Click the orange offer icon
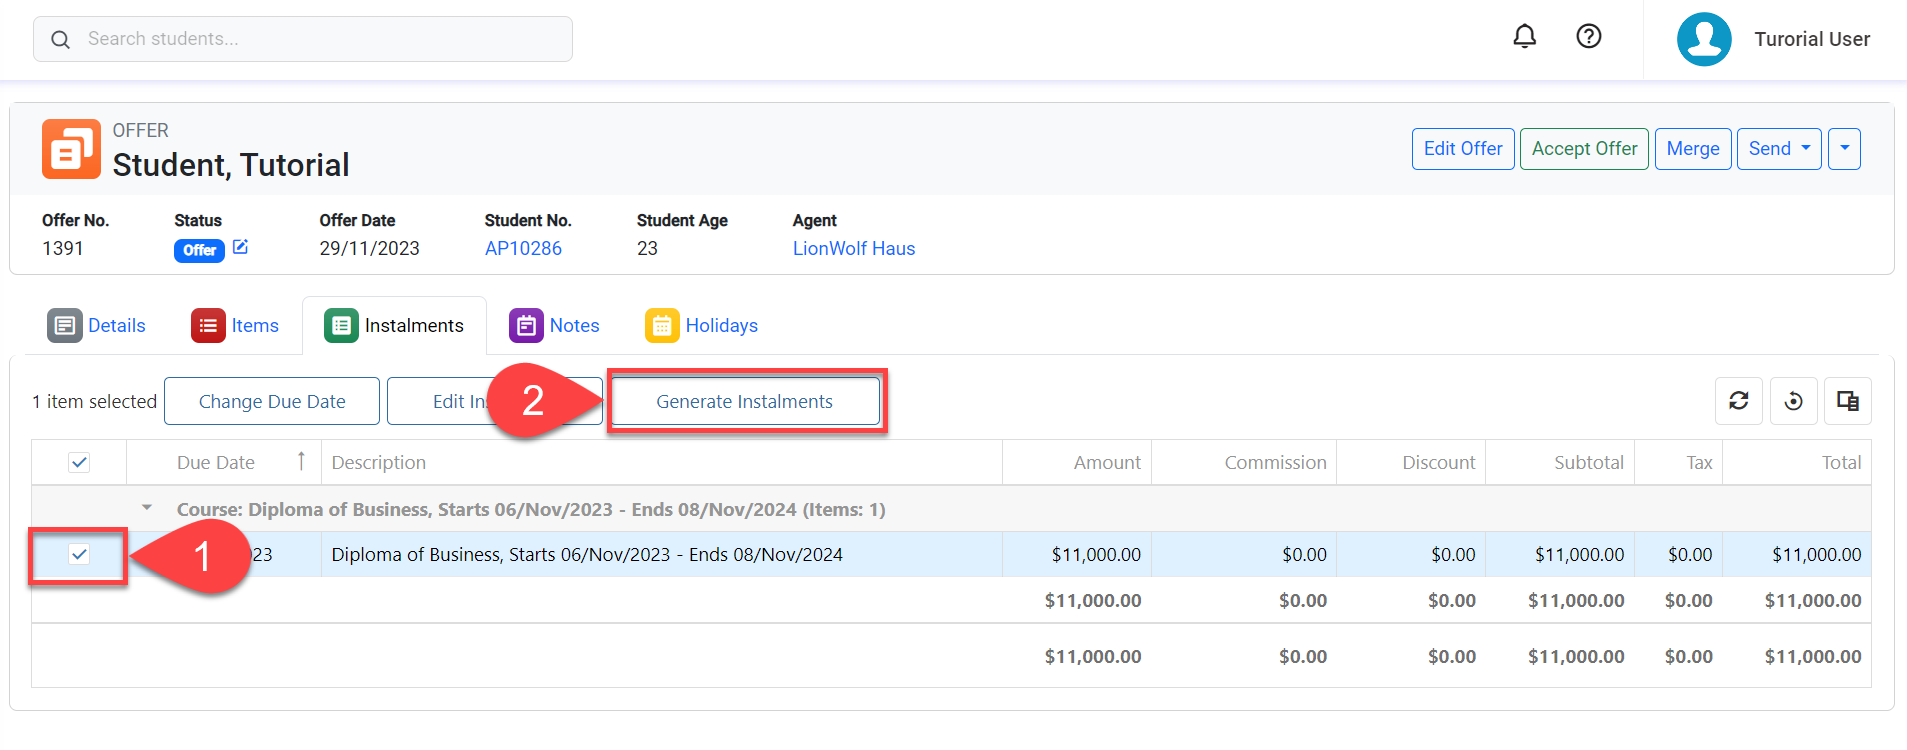Screen dimensions: 1907x750 71,149
